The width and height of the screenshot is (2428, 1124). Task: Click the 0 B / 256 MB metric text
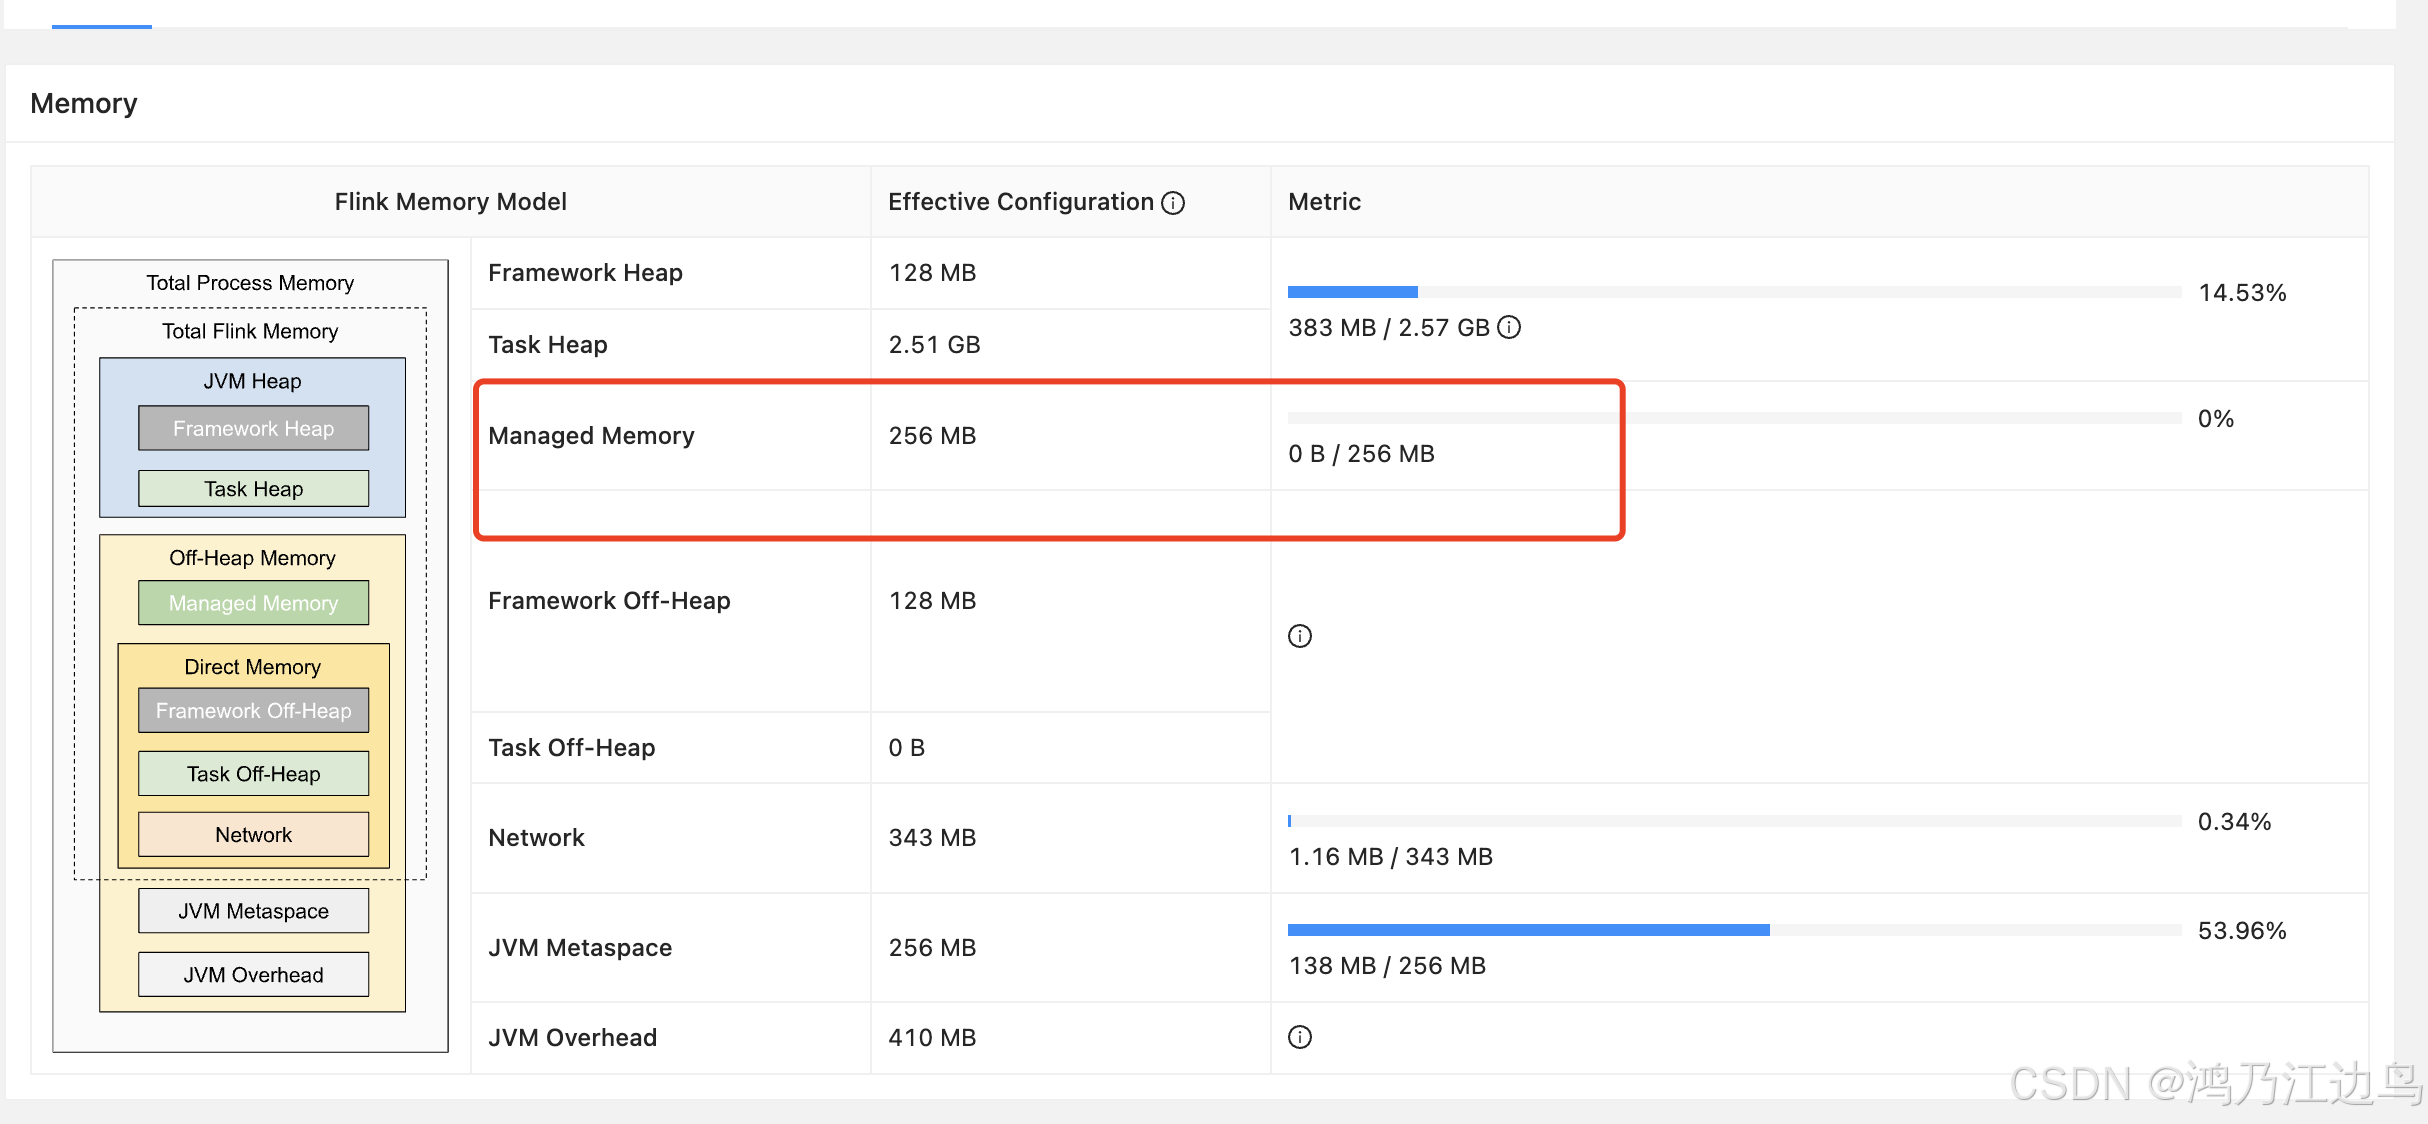pos(1362,454)
